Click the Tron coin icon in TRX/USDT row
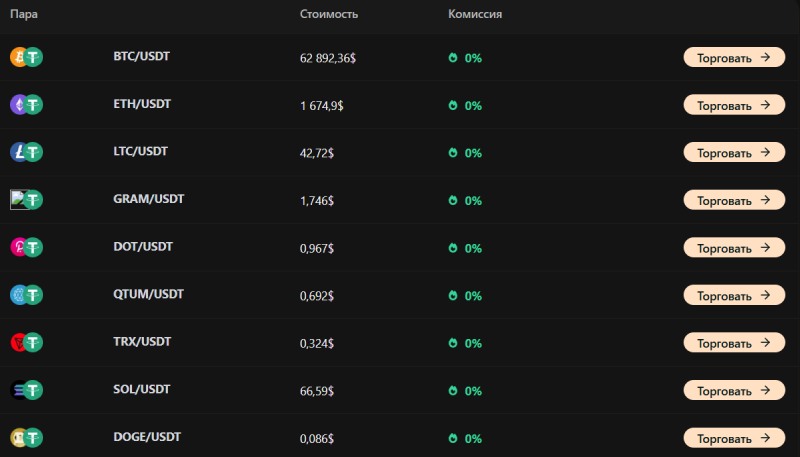The width and height of the screenshot is (800, 457). pyautogui.click(x=17, y=342)
